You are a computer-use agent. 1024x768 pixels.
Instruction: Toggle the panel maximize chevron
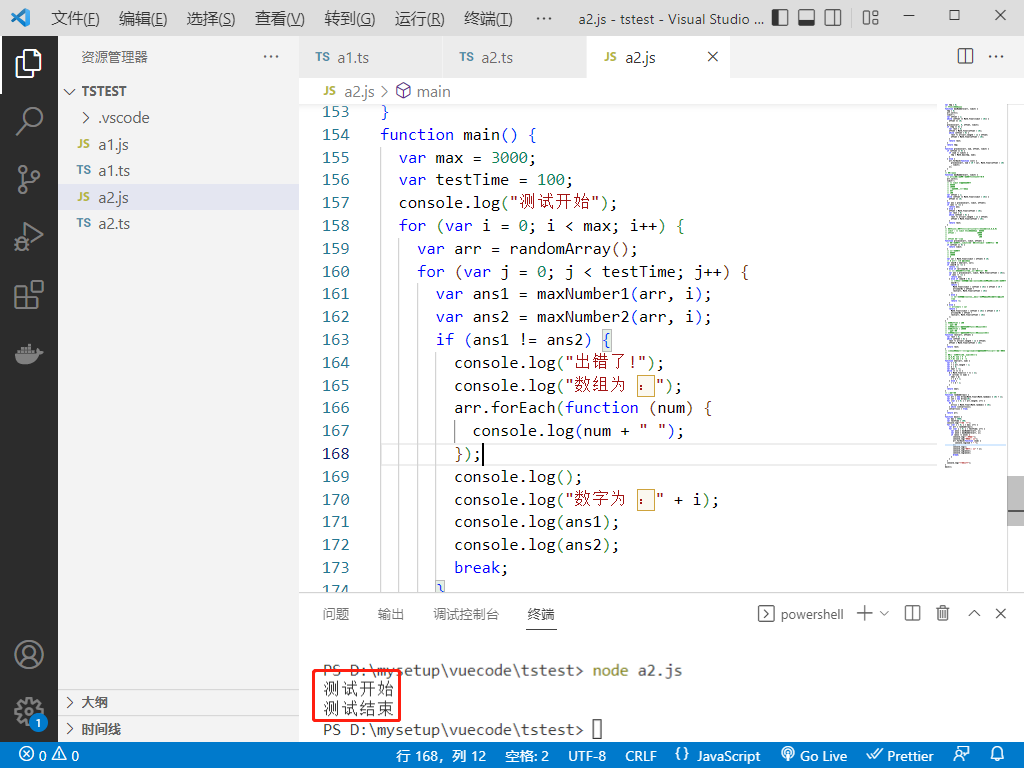pyautogui.click(x=973, y=613)
